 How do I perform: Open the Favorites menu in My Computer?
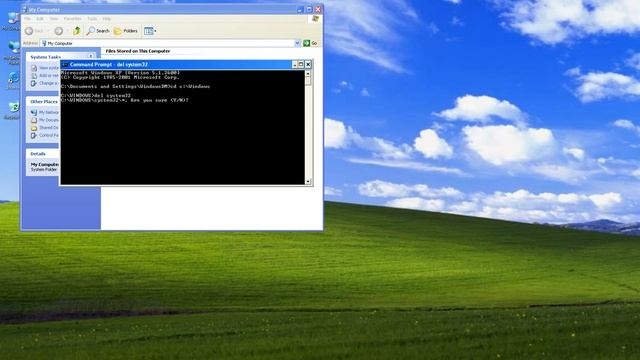click(73, 19)
